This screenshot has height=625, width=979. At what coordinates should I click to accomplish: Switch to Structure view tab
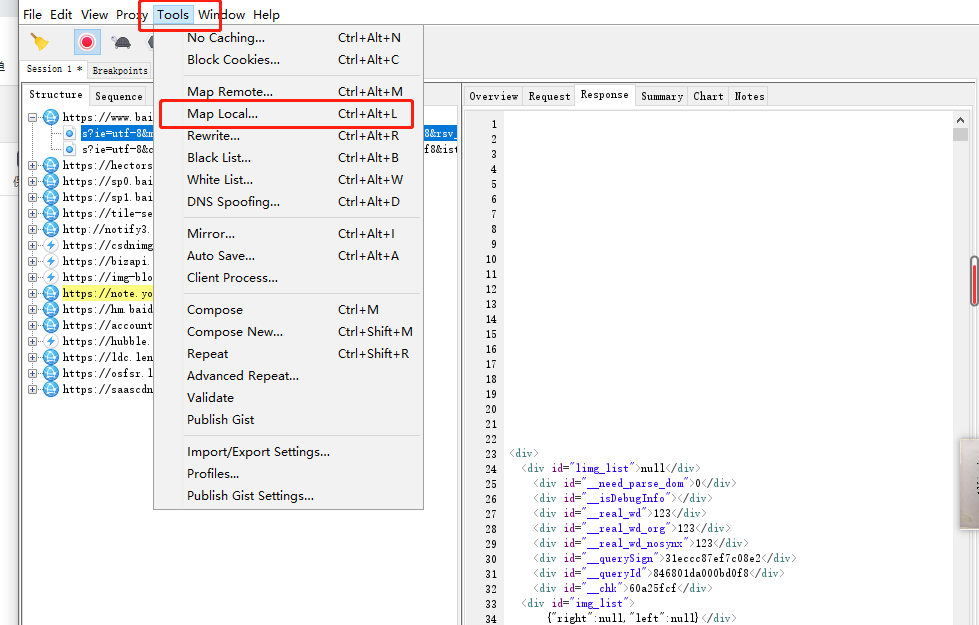(56, 94)
